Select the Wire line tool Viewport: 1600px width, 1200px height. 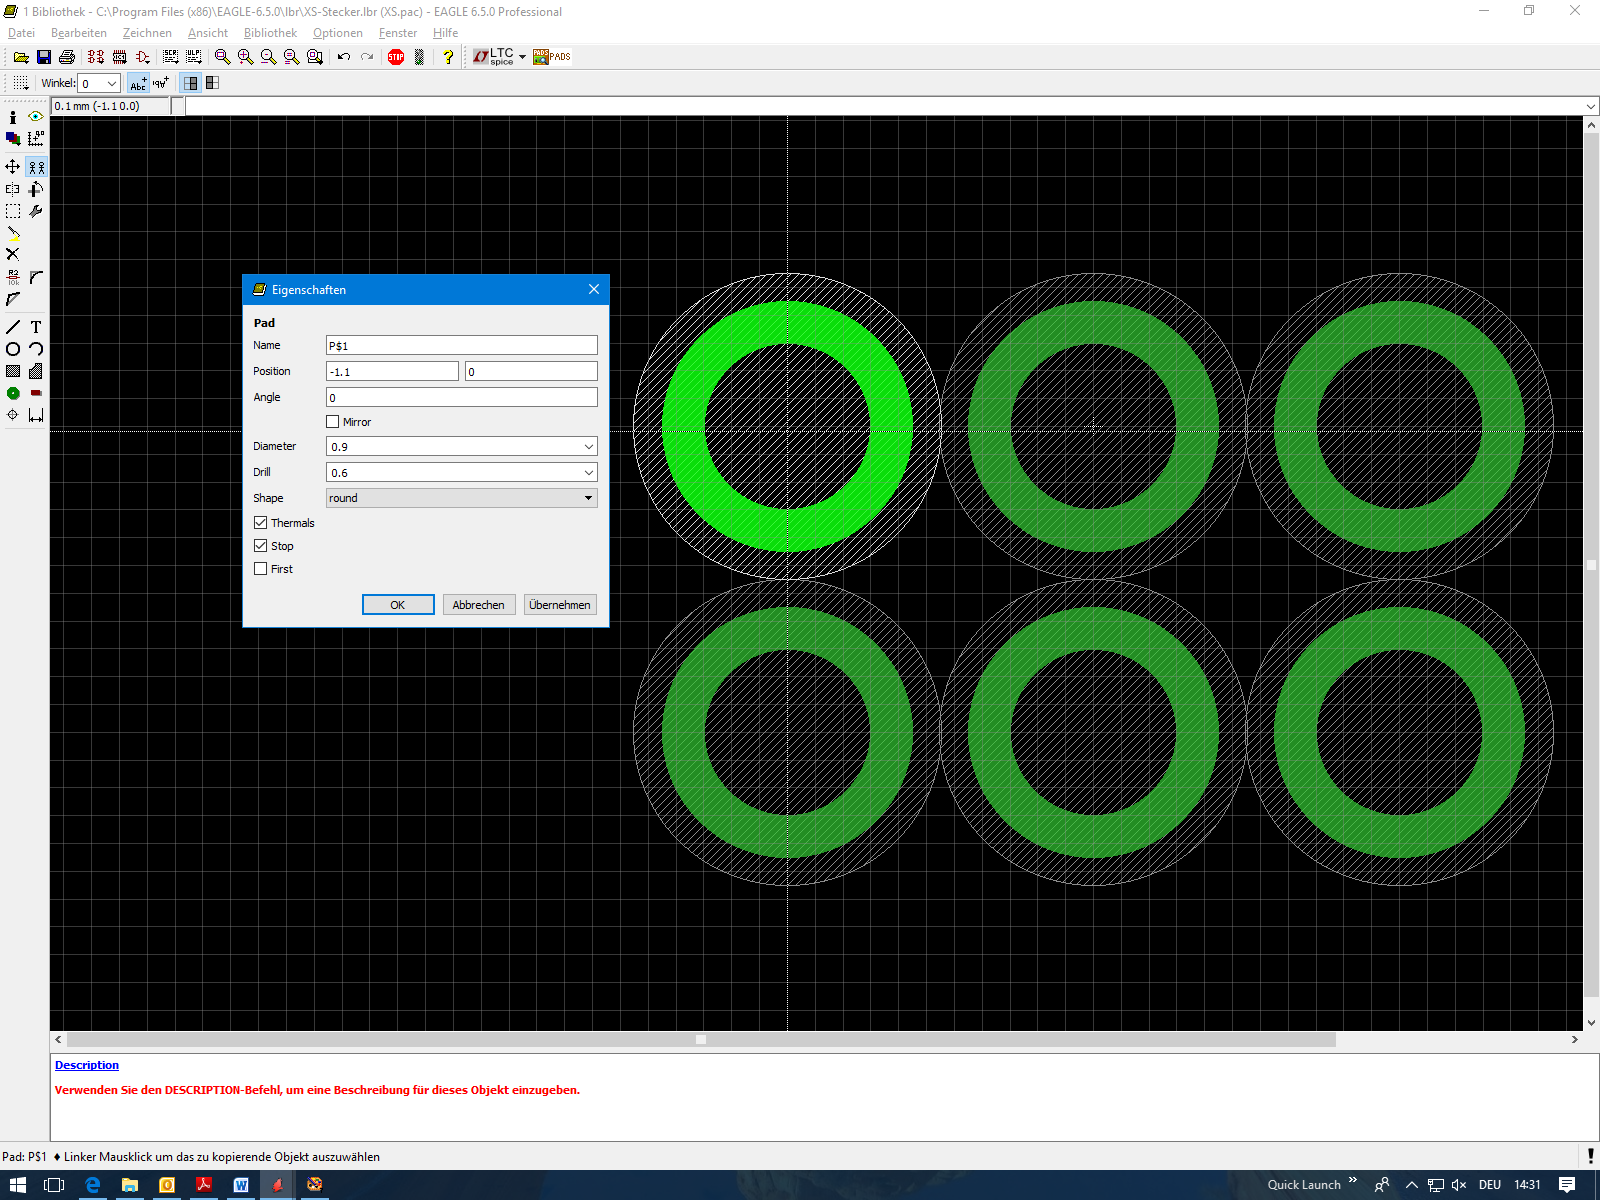click(x=13, y=327)
